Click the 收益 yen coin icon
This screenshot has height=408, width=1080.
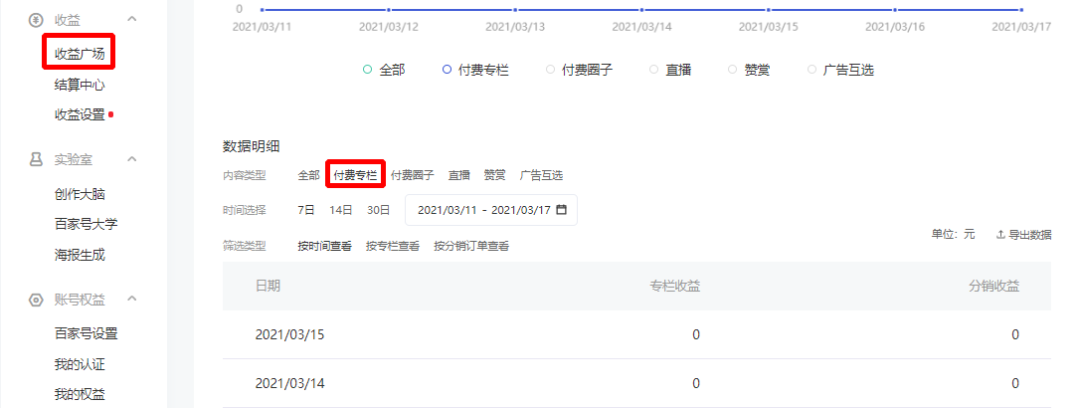[x=35, y=20]
